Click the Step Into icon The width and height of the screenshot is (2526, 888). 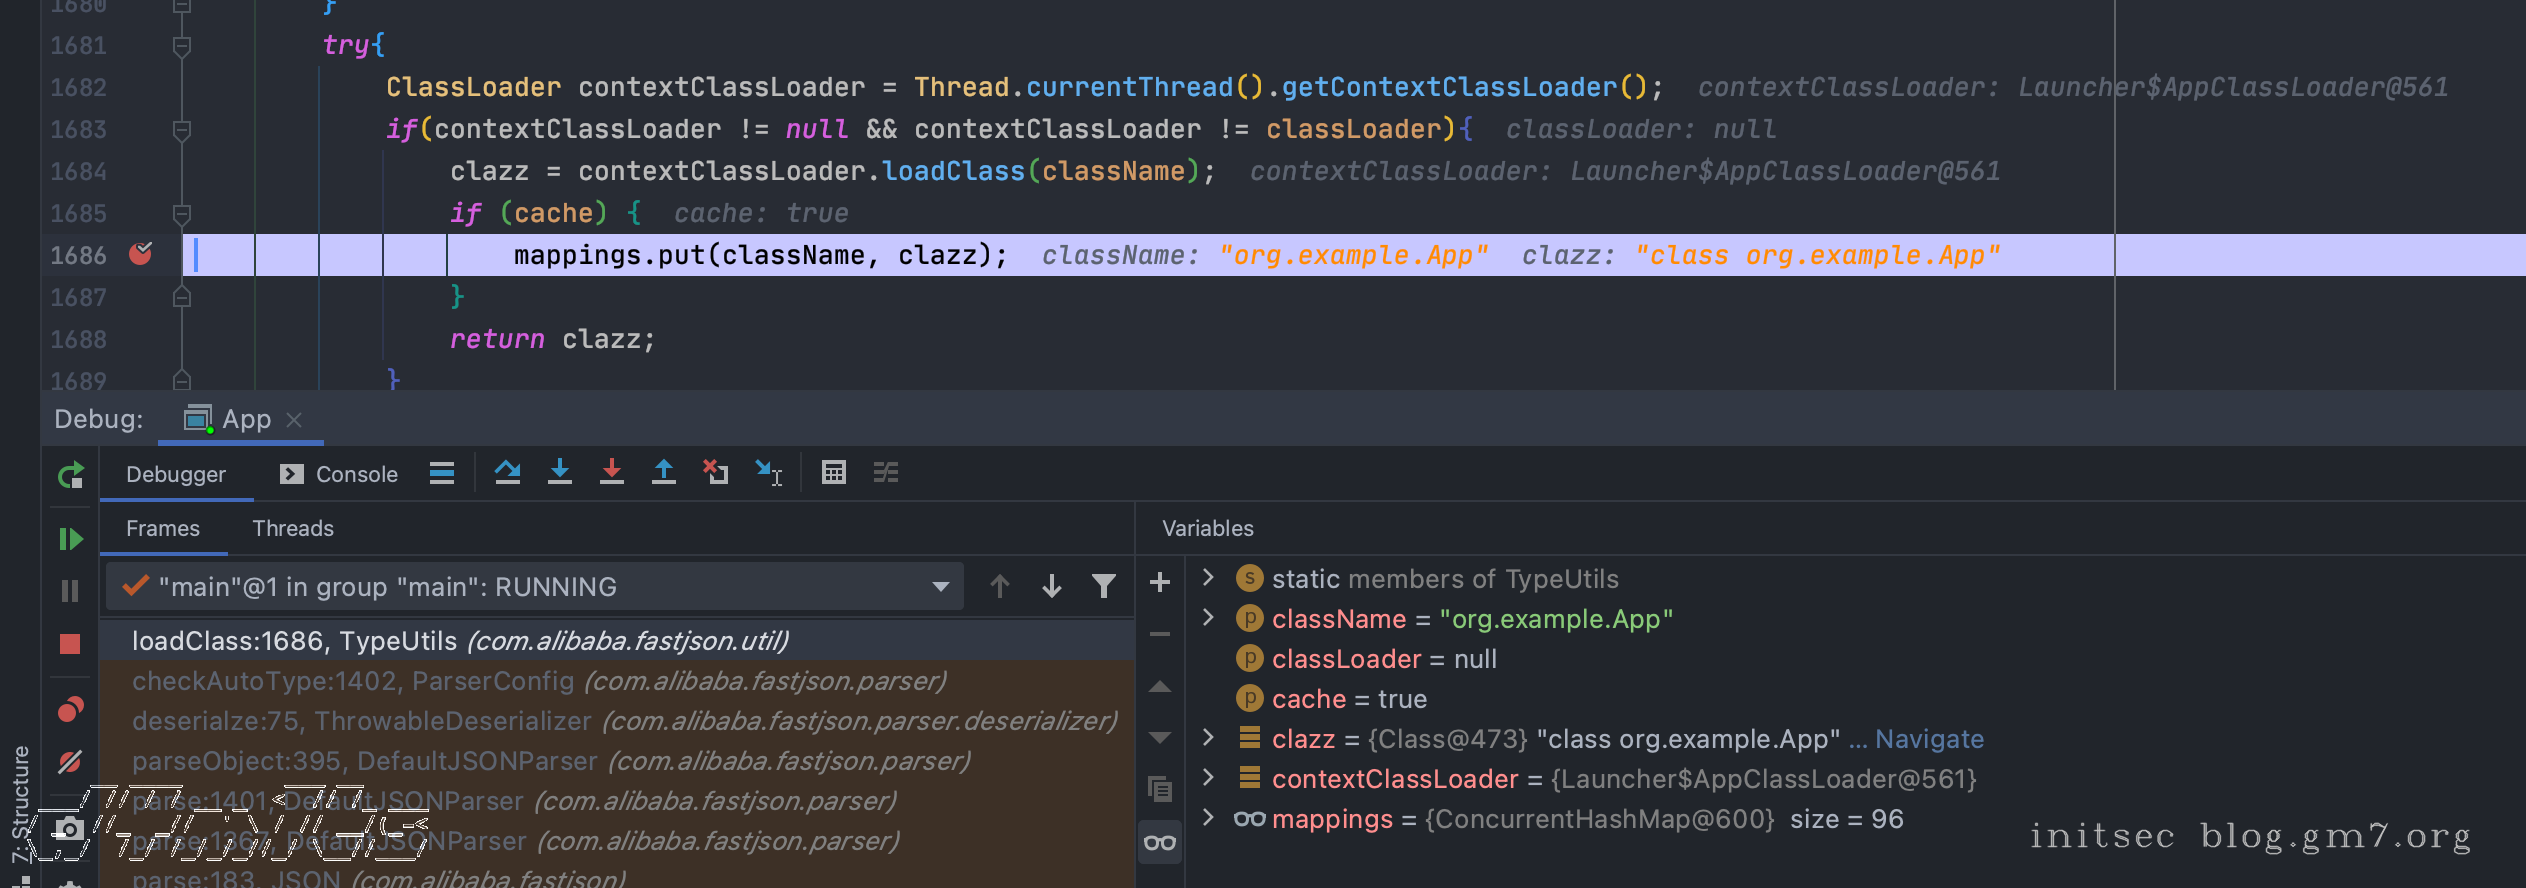(x=560, y=472)
